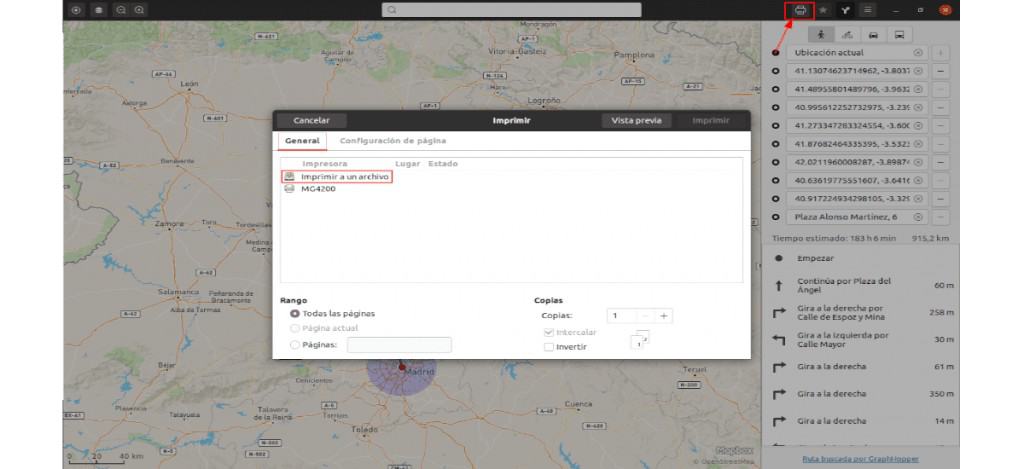This screenshot has width=1024, height=469.
Task: Select the Gira a la derecha 14 m step
Action: (860, 421)
